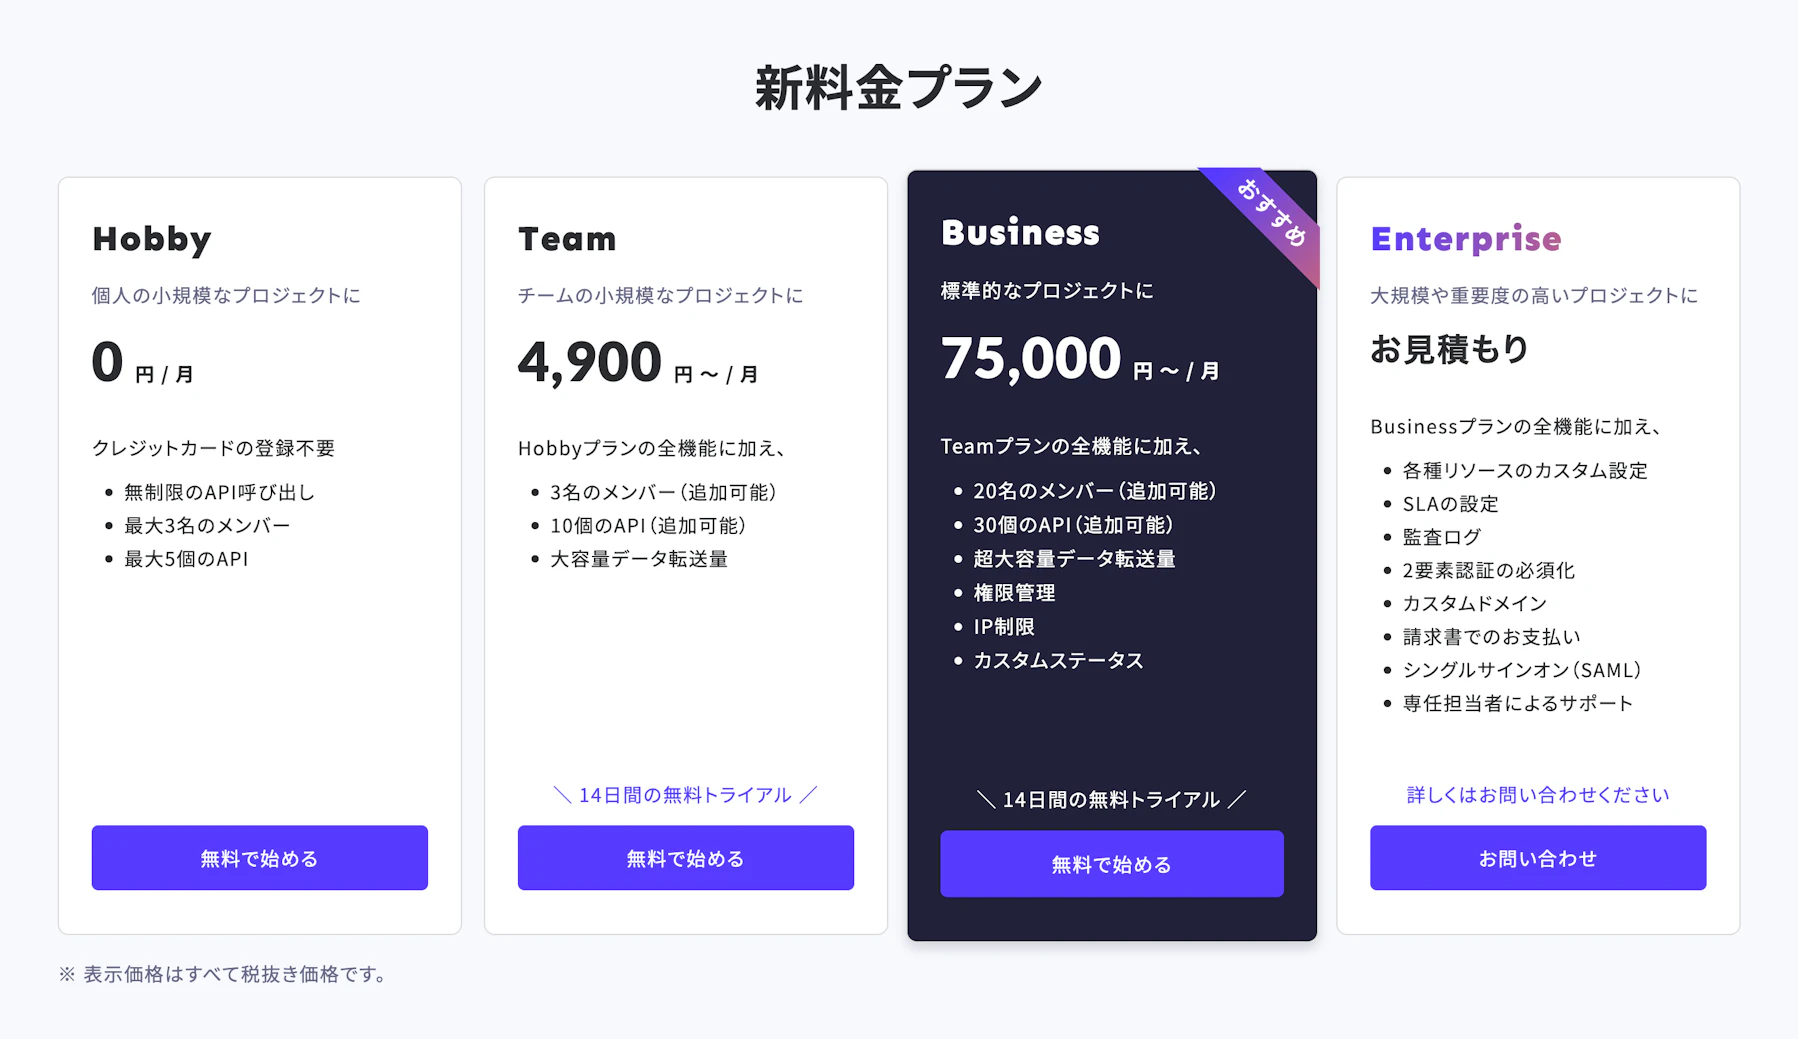Click the 4,900 price on Team card
Screen dimensions: 1798x1039
click(x=590, y=362)
